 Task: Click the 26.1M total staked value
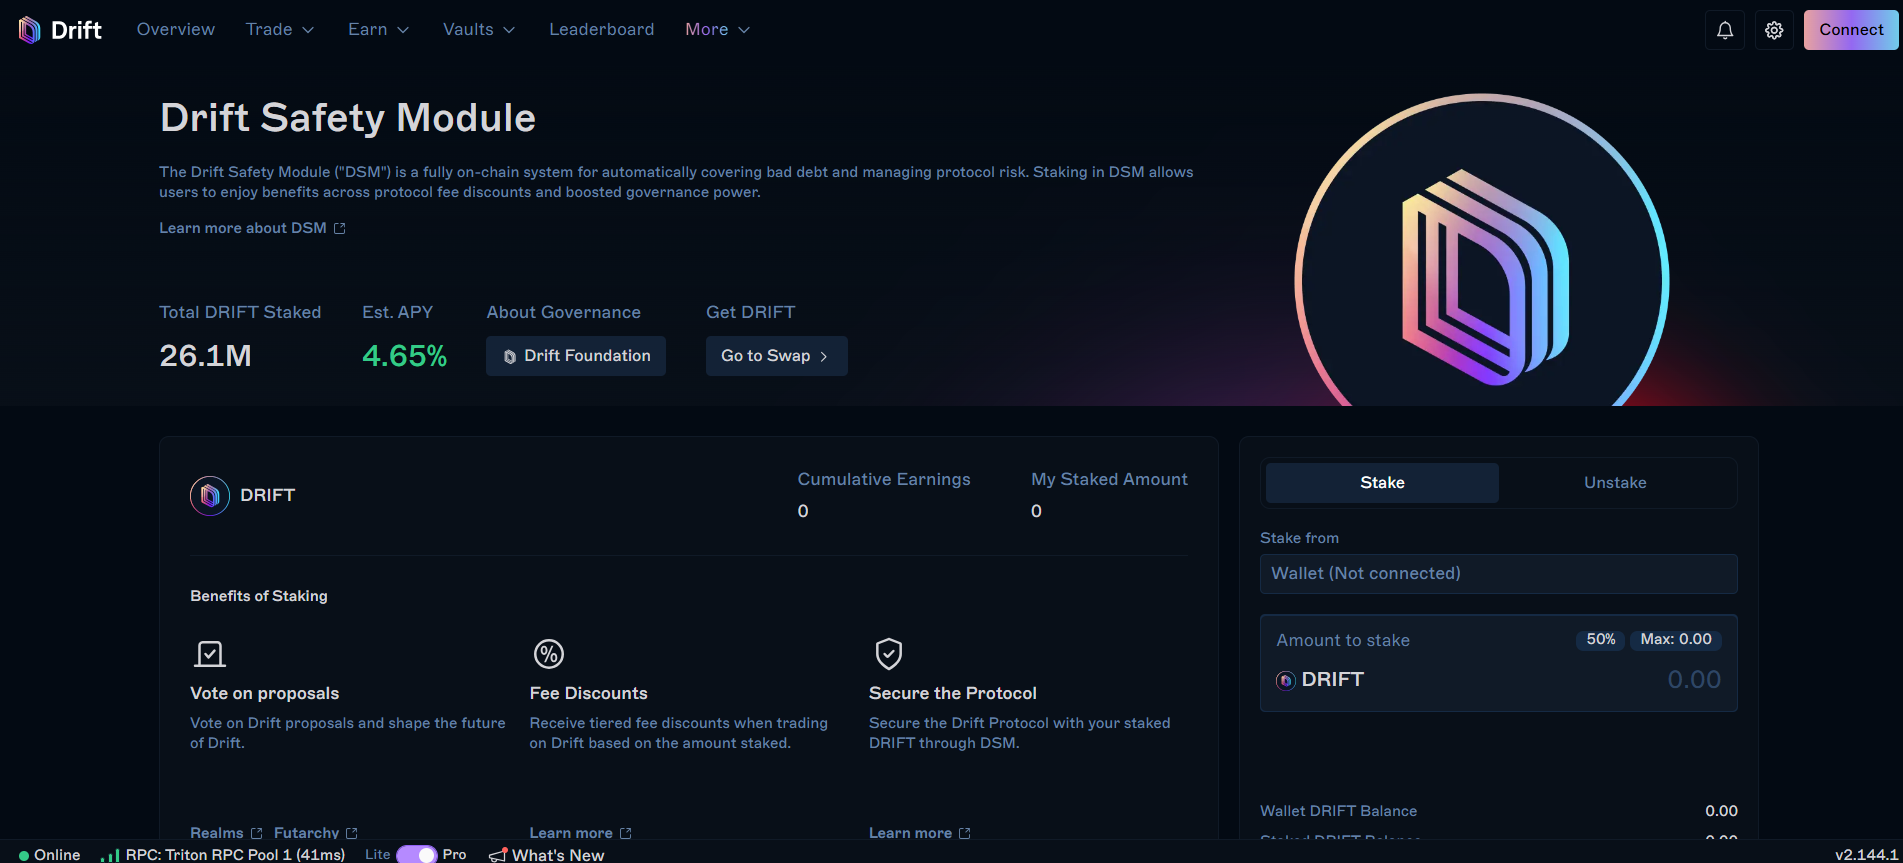[205, 356]
